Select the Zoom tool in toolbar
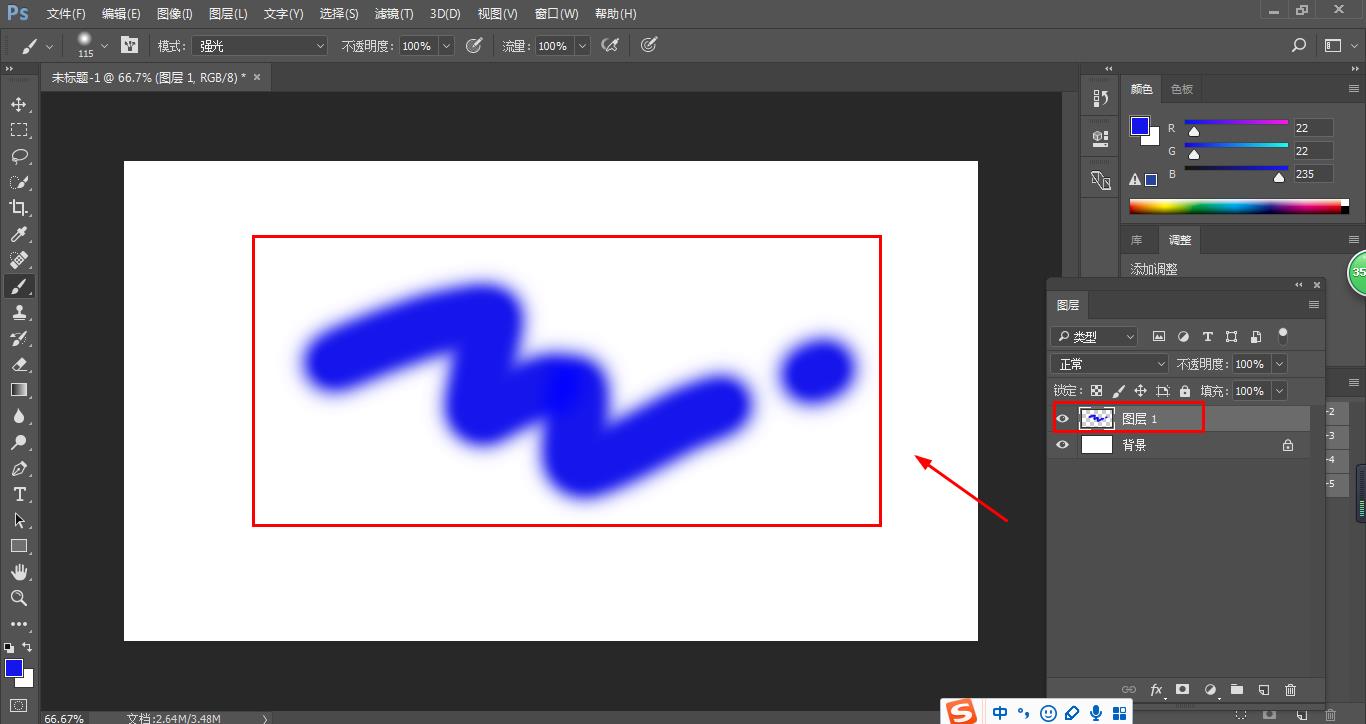 click(x=19, y=598)
